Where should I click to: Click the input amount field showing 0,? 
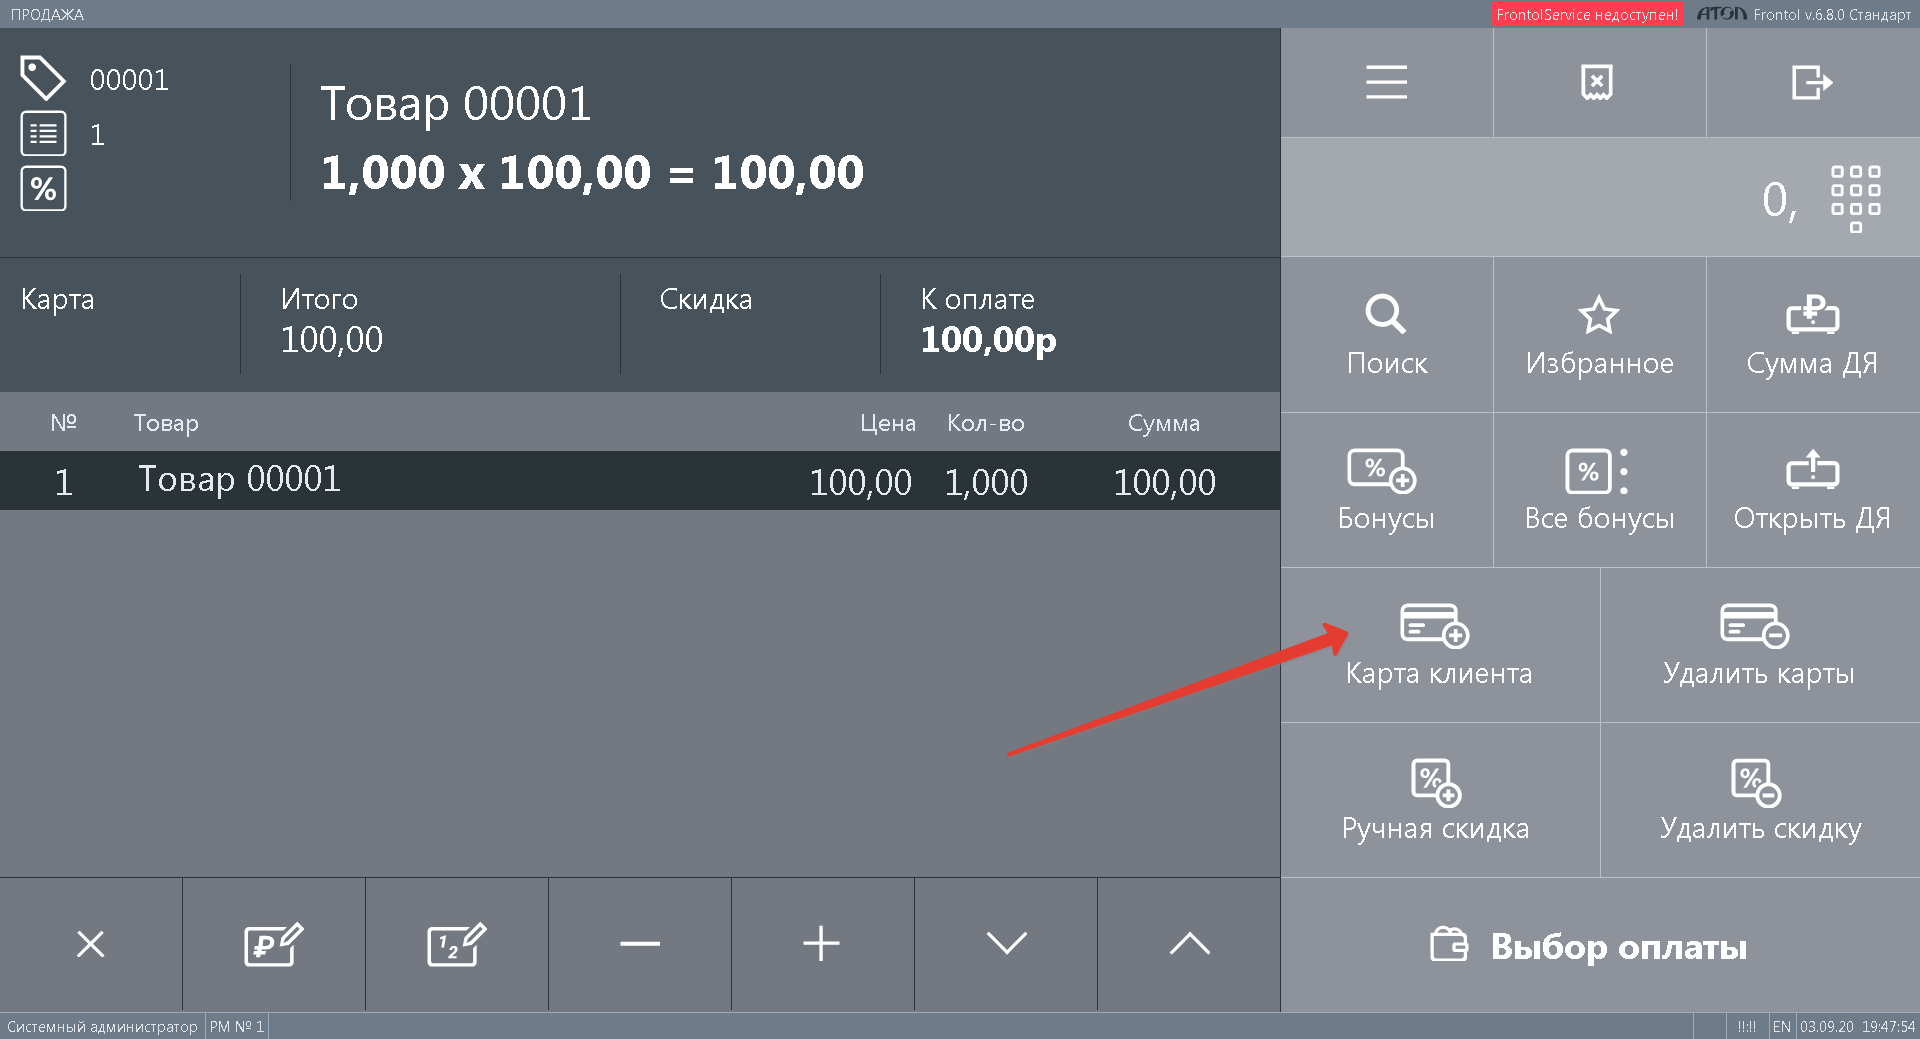point(1600,198)
